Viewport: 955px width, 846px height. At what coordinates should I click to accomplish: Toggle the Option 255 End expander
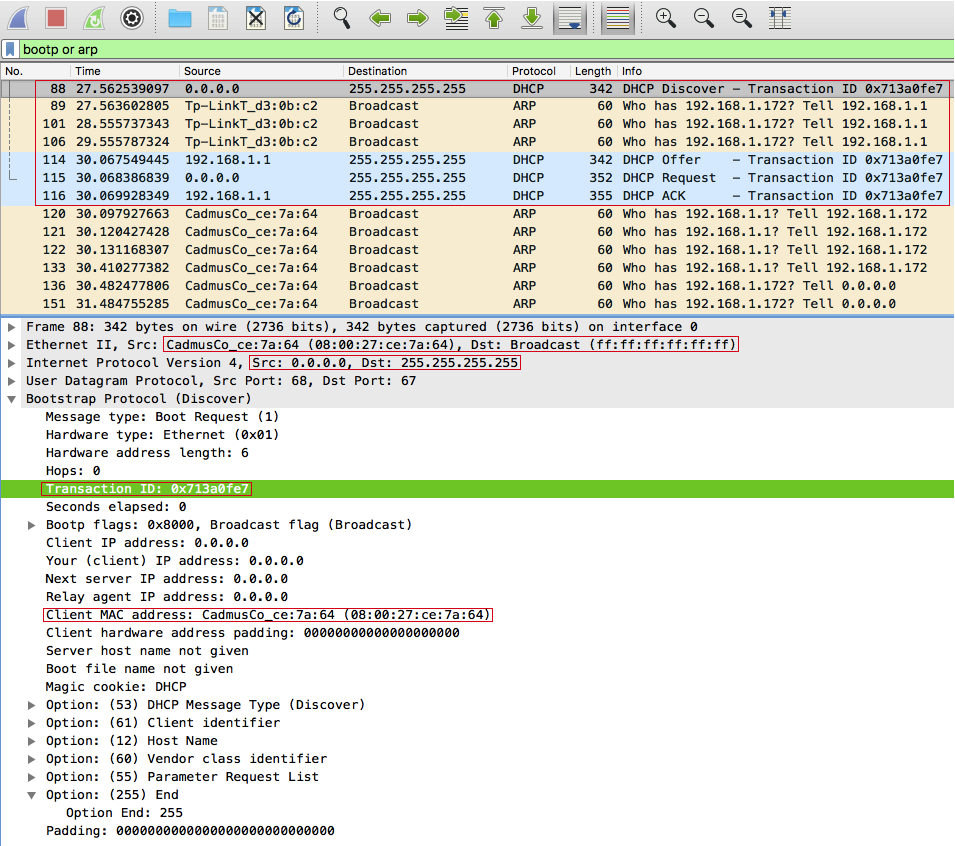(32, 794)
